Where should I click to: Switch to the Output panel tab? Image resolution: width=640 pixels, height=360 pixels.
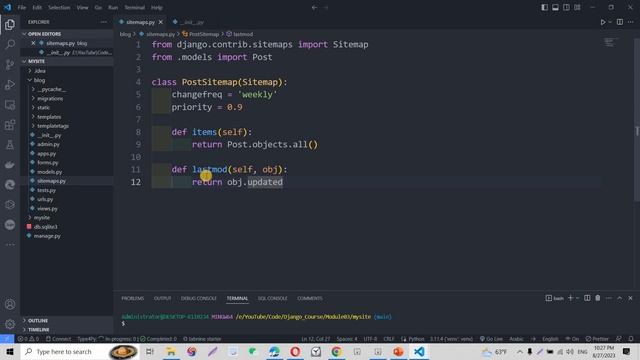point(162,298)
